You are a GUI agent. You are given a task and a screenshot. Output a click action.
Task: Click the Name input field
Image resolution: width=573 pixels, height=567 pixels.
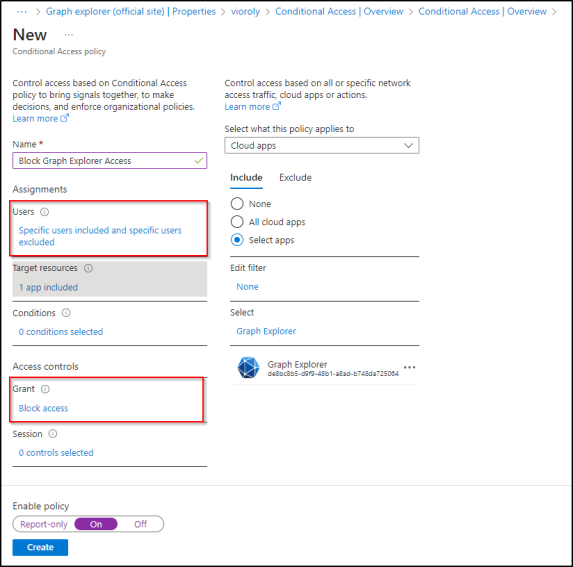click(110, 160)
